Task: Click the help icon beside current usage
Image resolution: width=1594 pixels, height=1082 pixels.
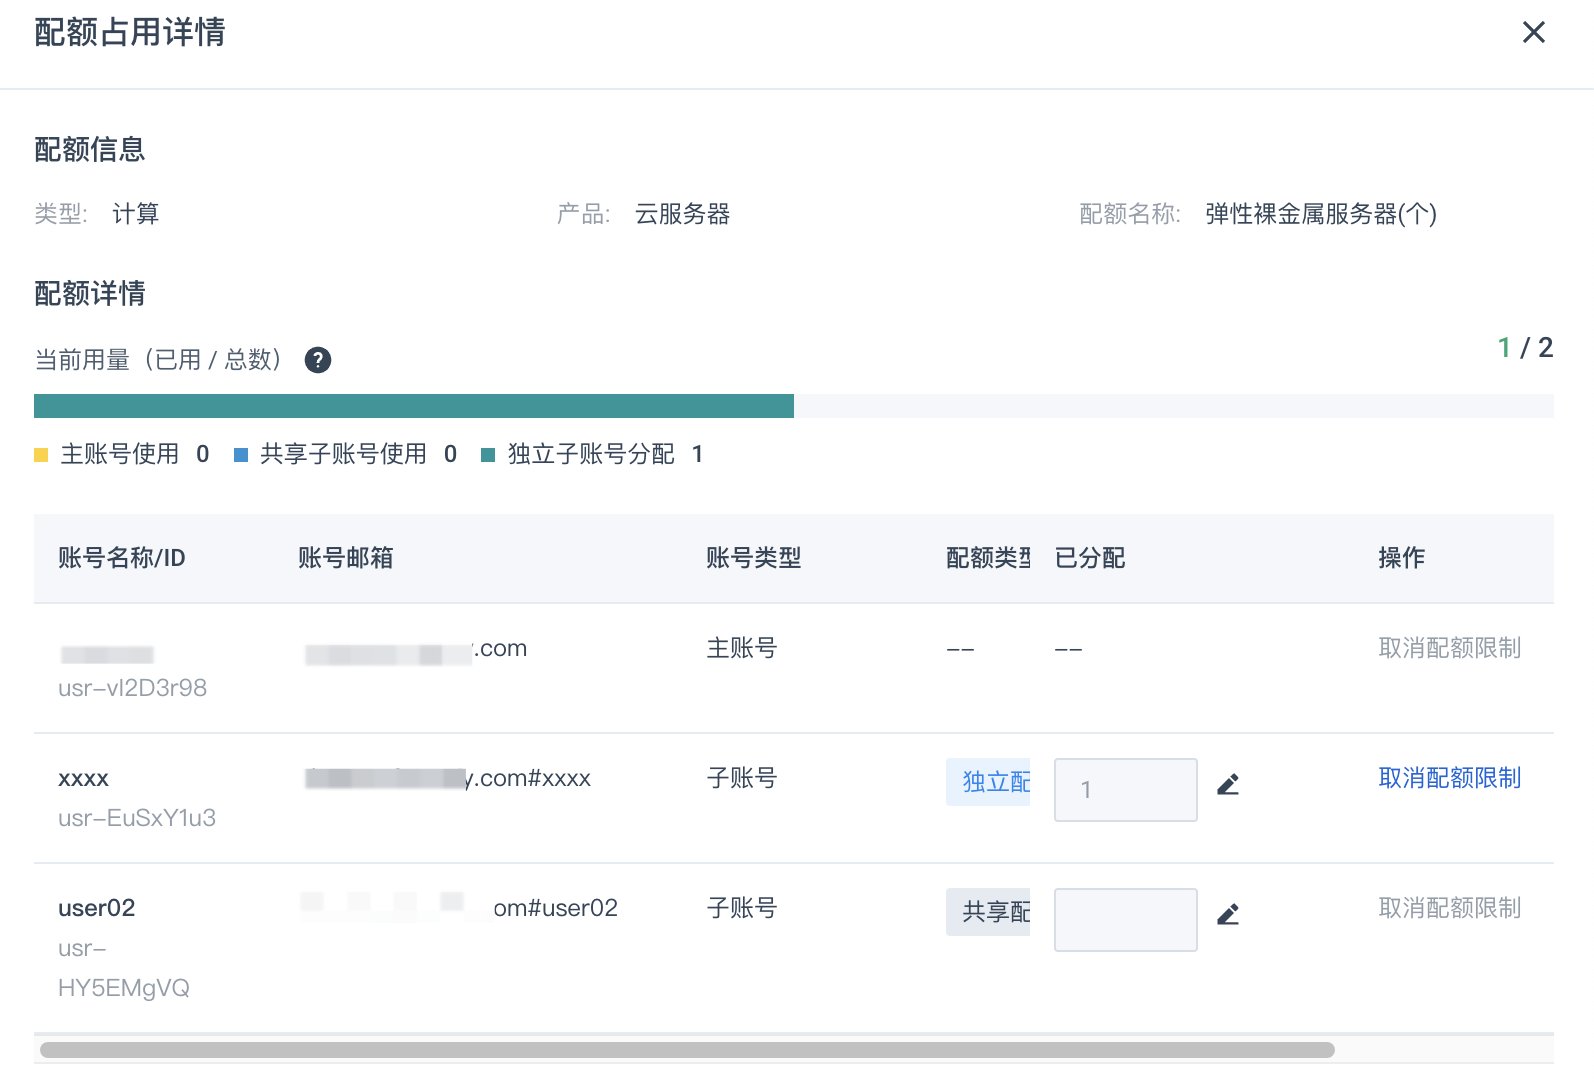Action: click(318, 360)
